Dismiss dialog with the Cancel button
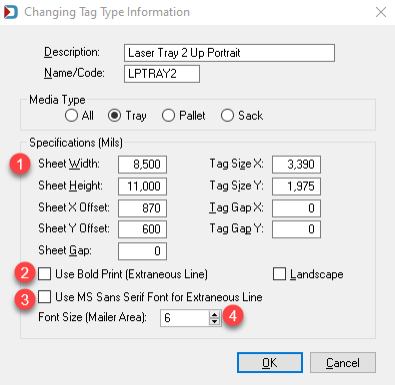 [x=343, y=363]
